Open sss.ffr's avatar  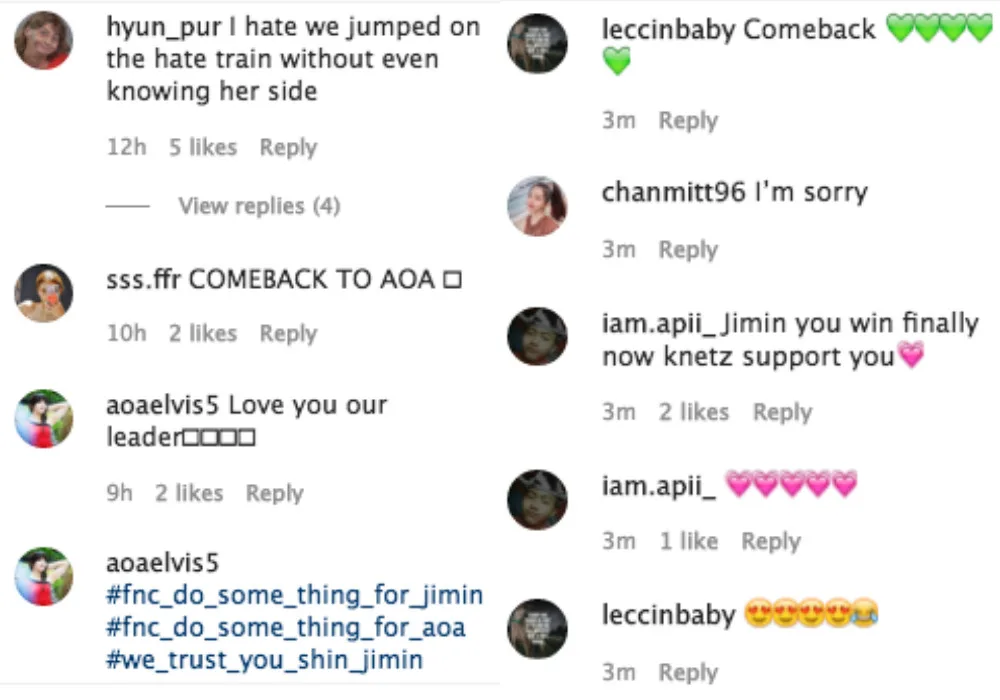pos(43,293)
